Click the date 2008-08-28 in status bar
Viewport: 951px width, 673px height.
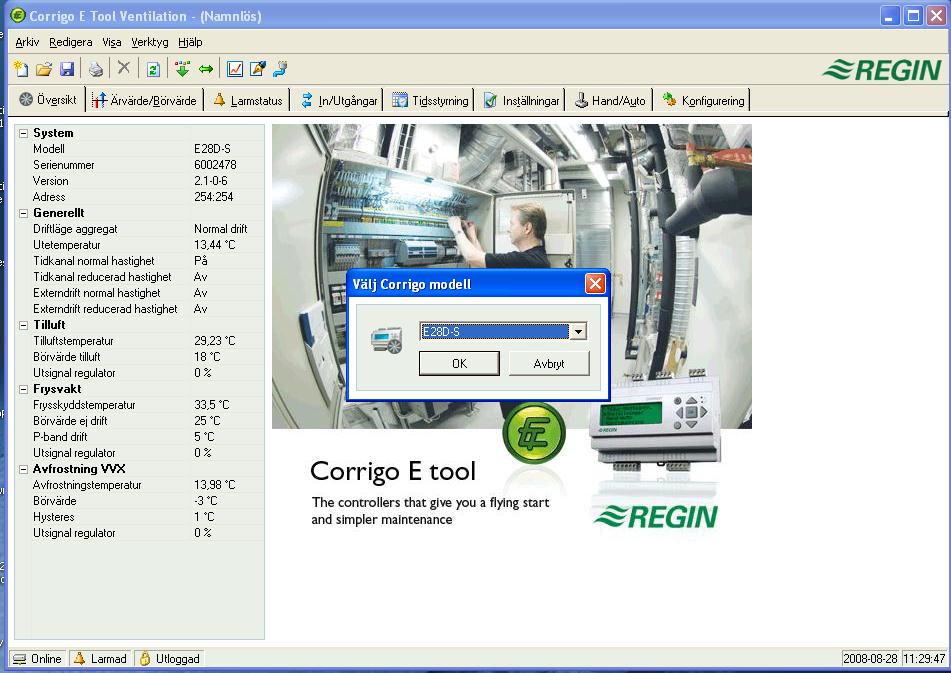870,659
